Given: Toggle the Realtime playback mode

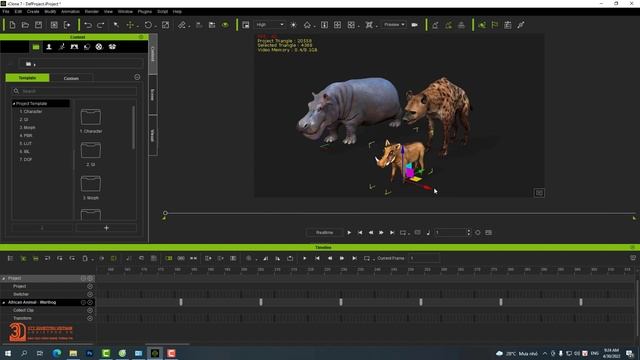Looking at the screenshot, I should pyautogui.click(x=324, y=233).
